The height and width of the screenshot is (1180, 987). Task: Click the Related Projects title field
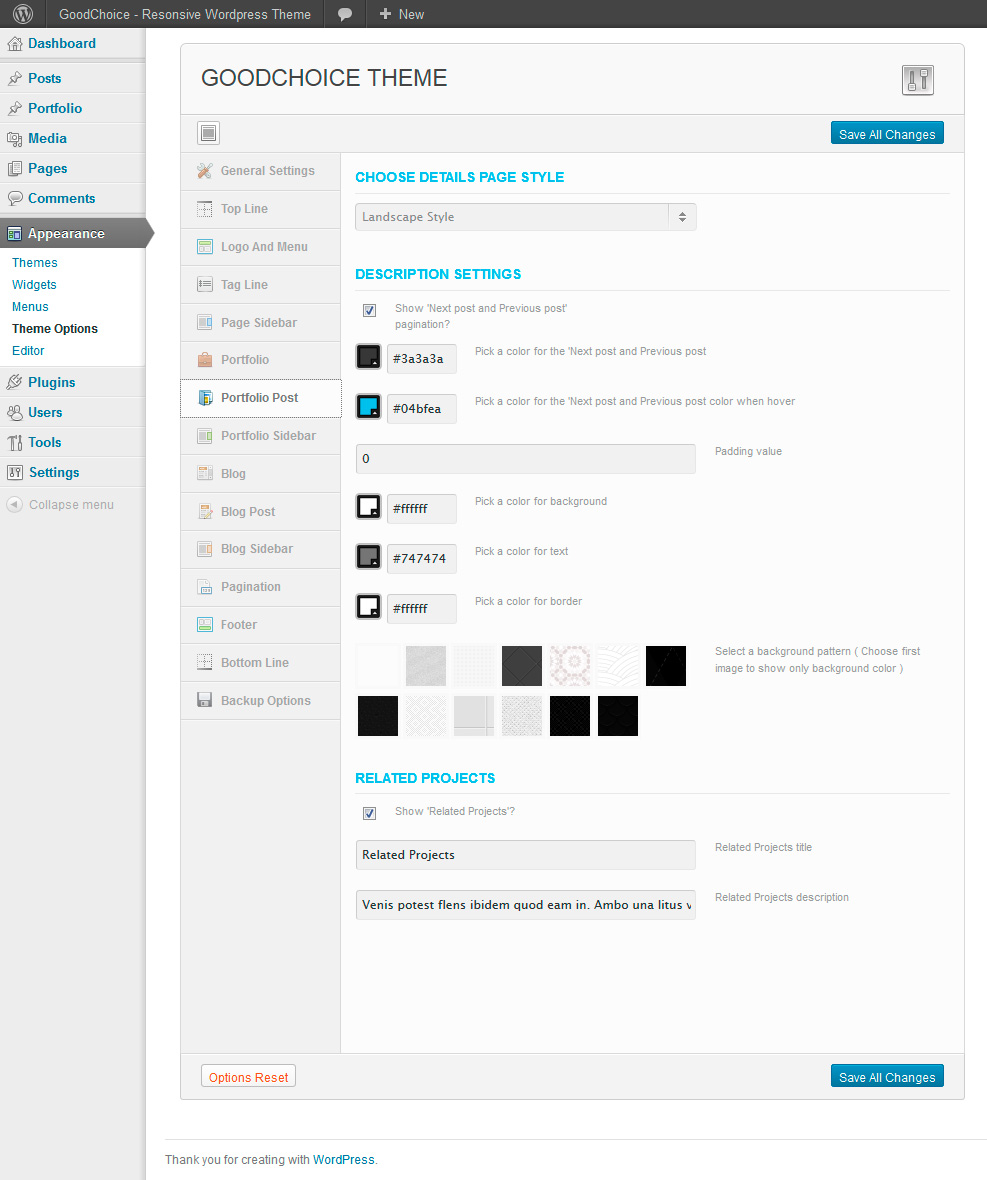[526, 855]
